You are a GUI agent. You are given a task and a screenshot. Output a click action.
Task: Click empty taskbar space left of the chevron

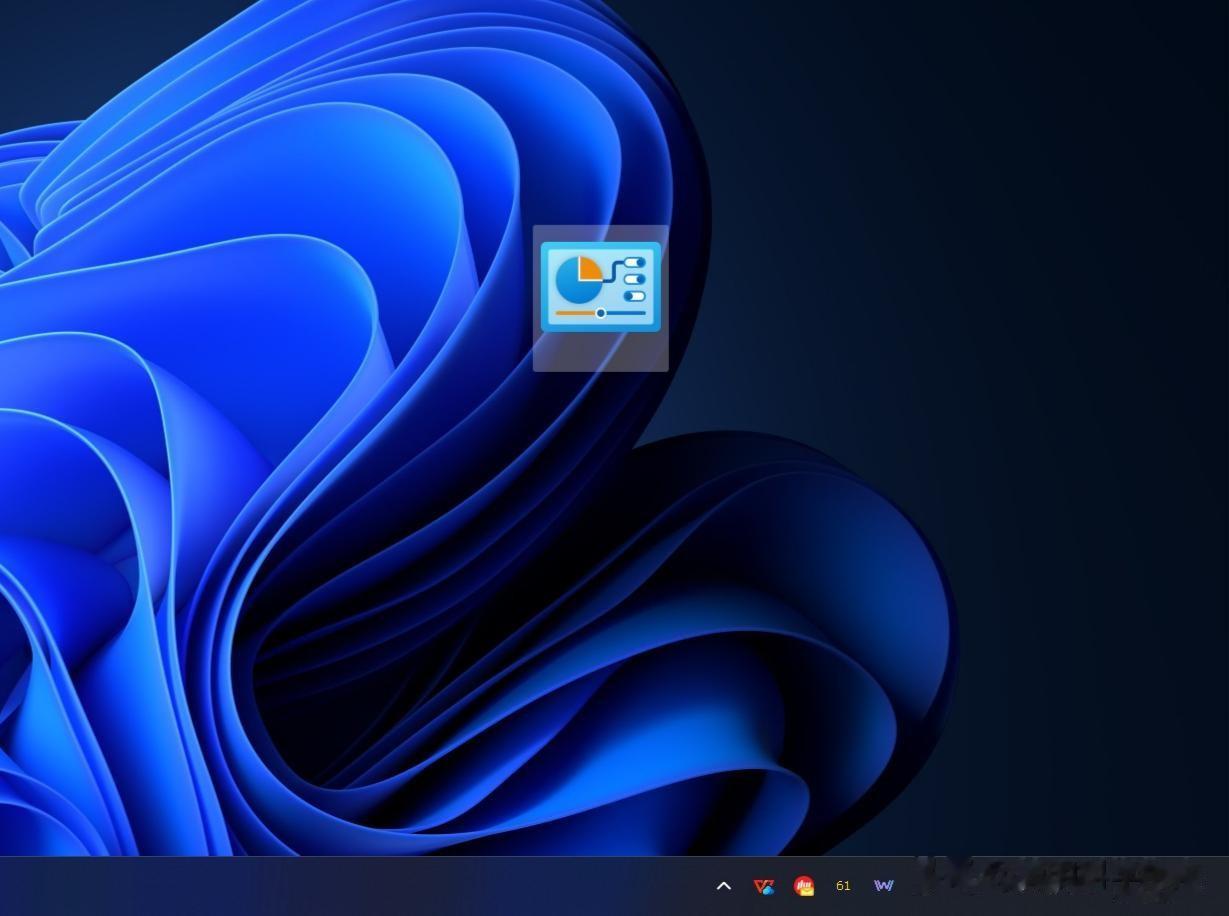[x=400, y=886]
